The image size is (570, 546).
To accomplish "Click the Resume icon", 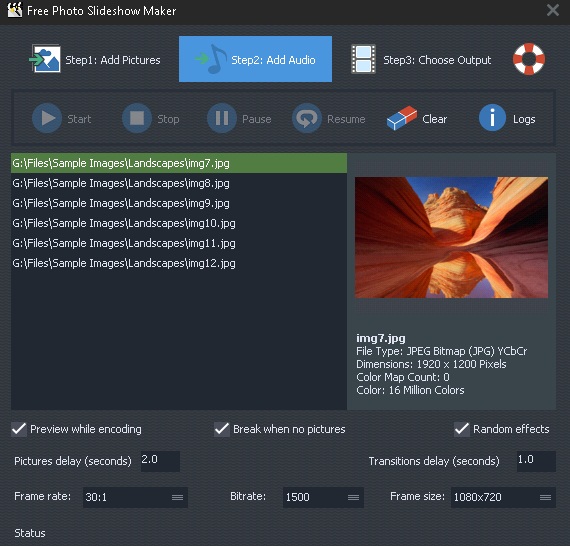I will coord(306,118).
